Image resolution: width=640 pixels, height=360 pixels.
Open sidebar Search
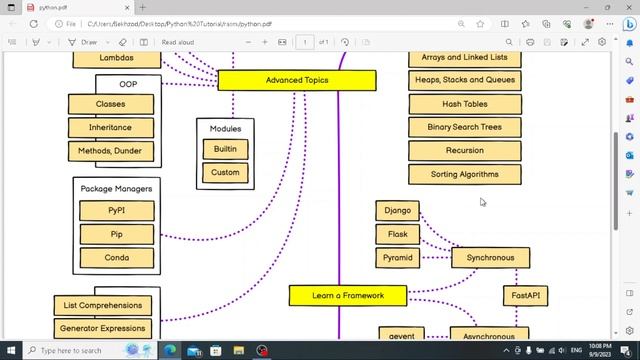630,62
